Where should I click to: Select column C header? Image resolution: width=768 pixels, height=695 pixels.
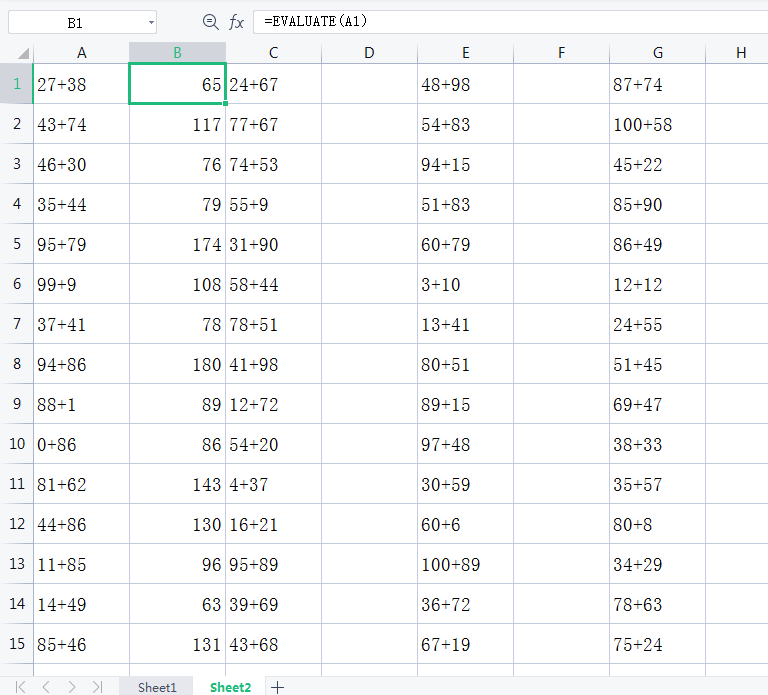point(273,53)
